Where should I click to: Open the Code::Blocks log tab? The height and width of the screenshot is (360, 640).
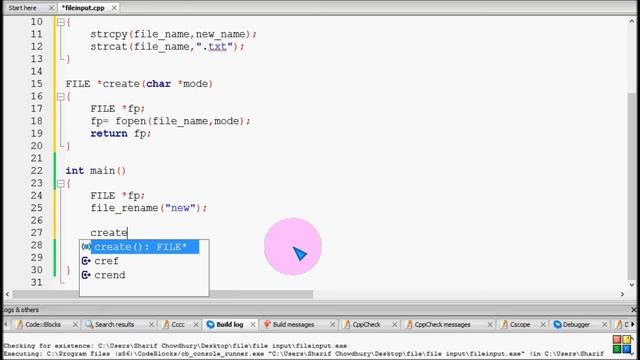pos(42,324)
